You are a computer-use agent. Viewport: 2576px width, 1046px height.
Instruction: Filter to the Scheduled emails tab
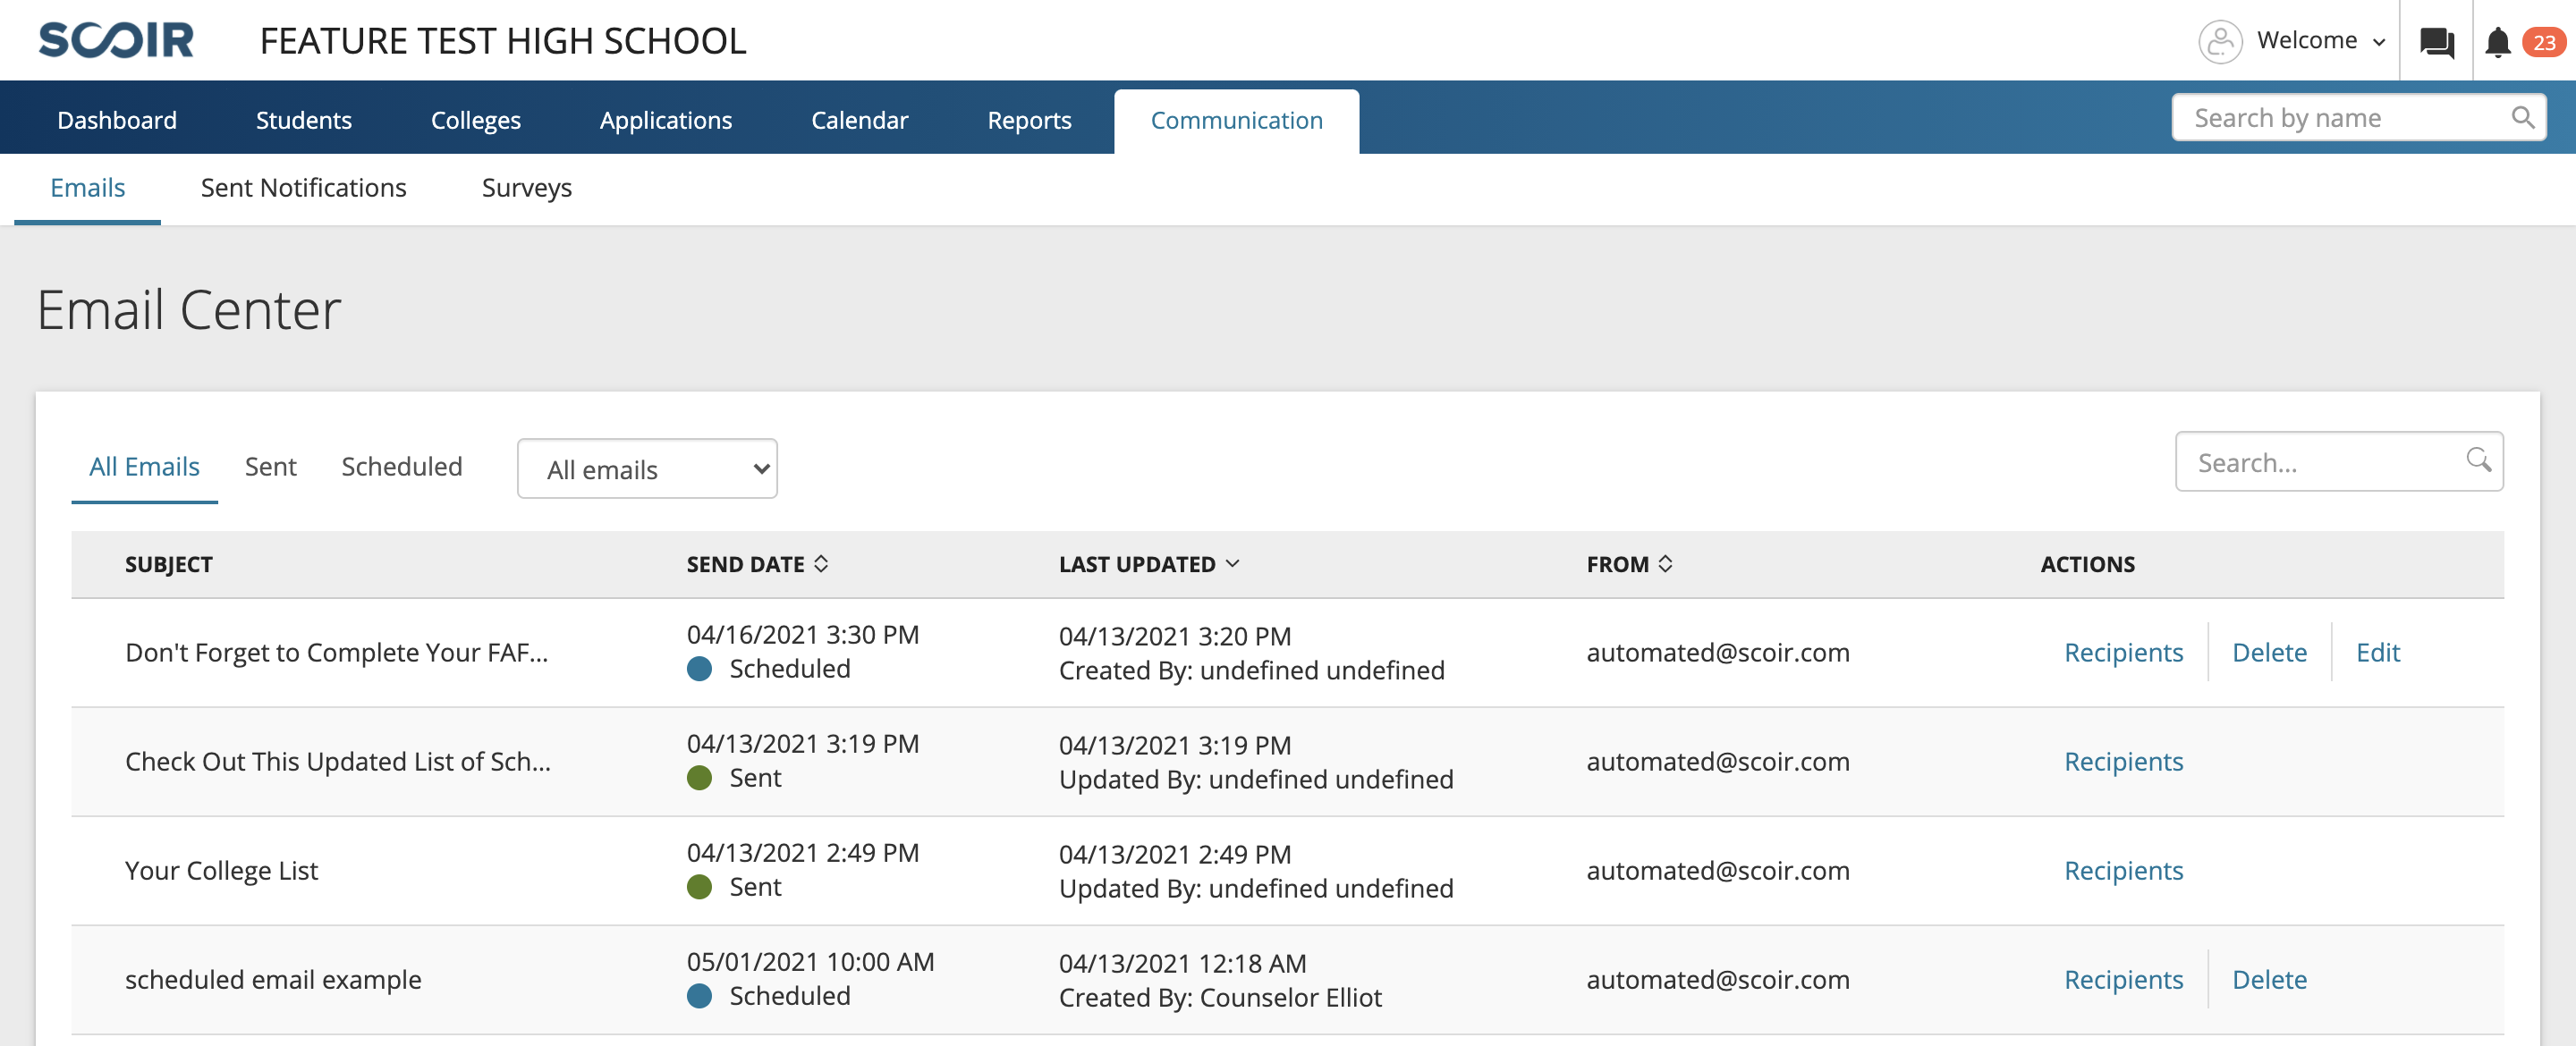pos(401,467)
